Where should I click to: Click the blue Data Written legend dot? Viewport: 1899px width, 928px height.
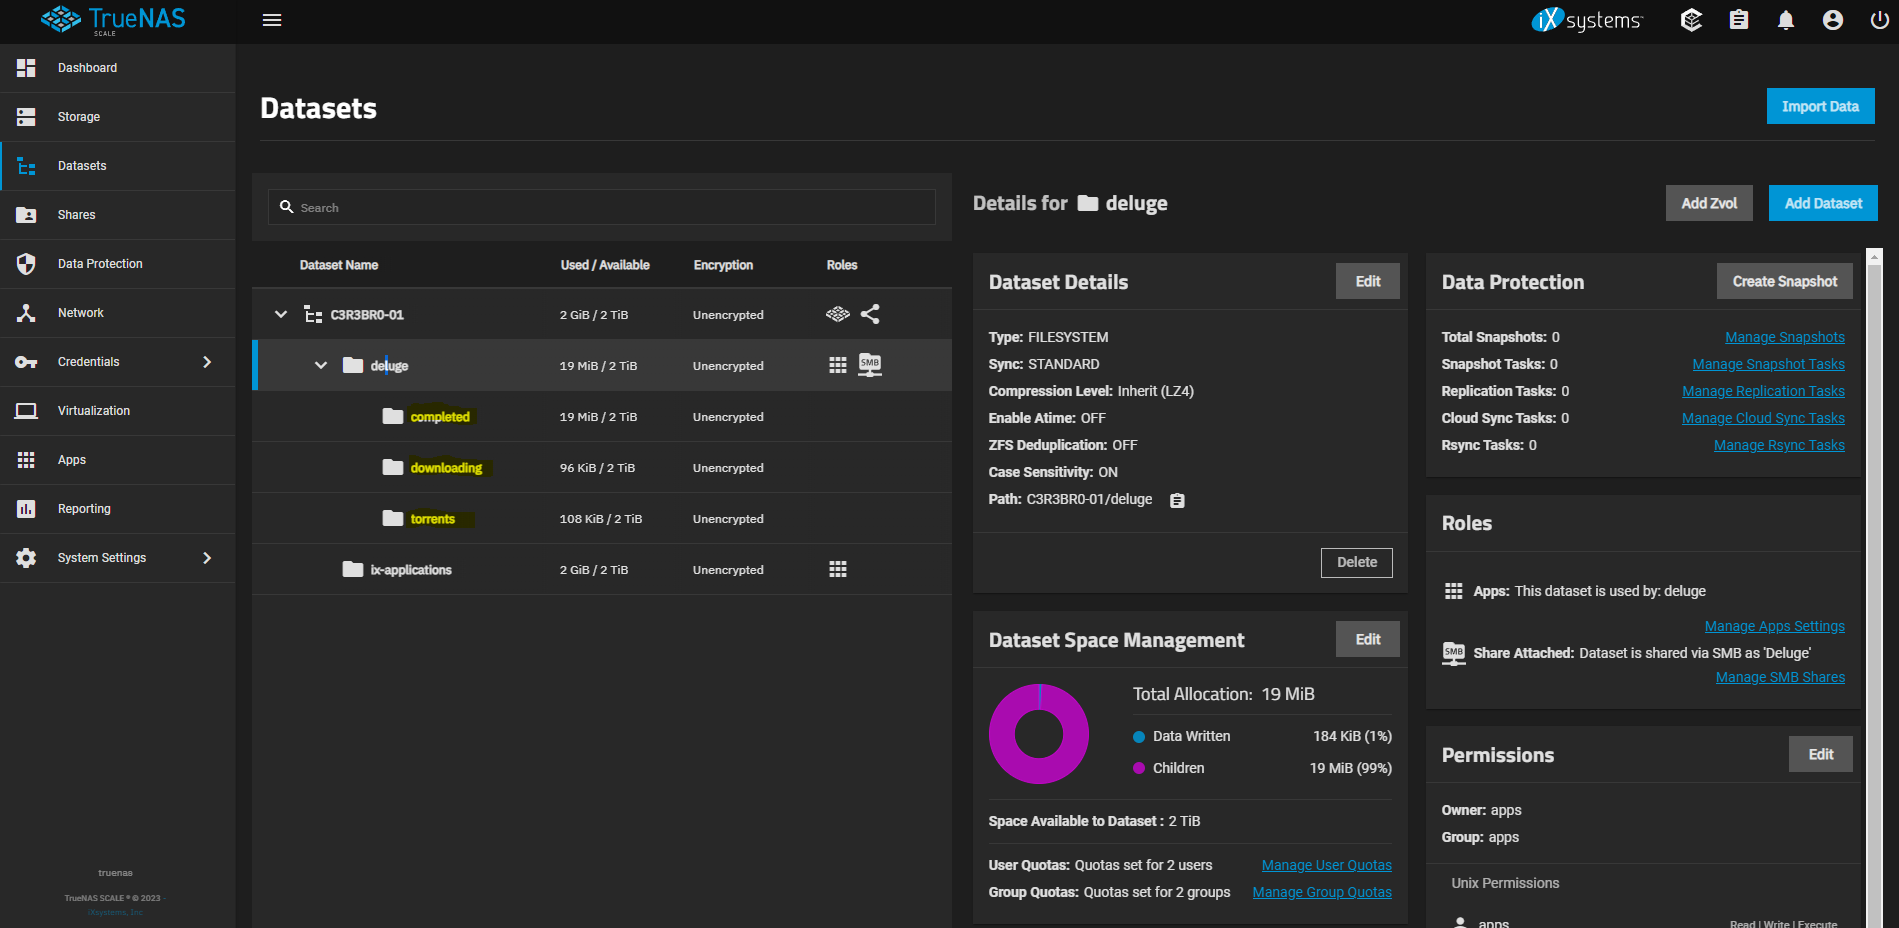click(1138, 737)
